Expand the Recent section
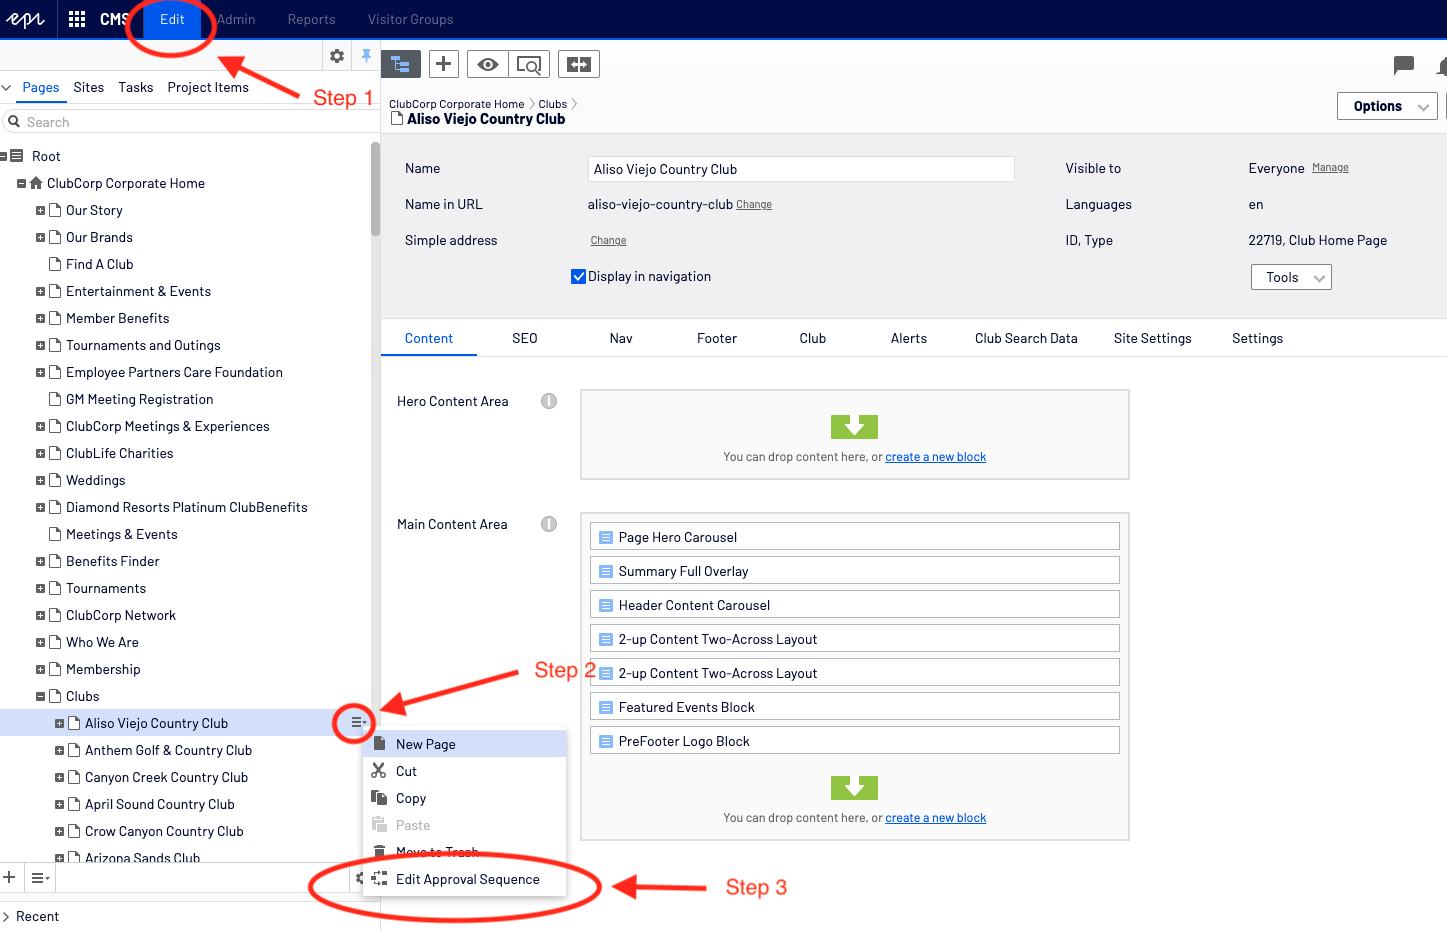 [6, 916]
